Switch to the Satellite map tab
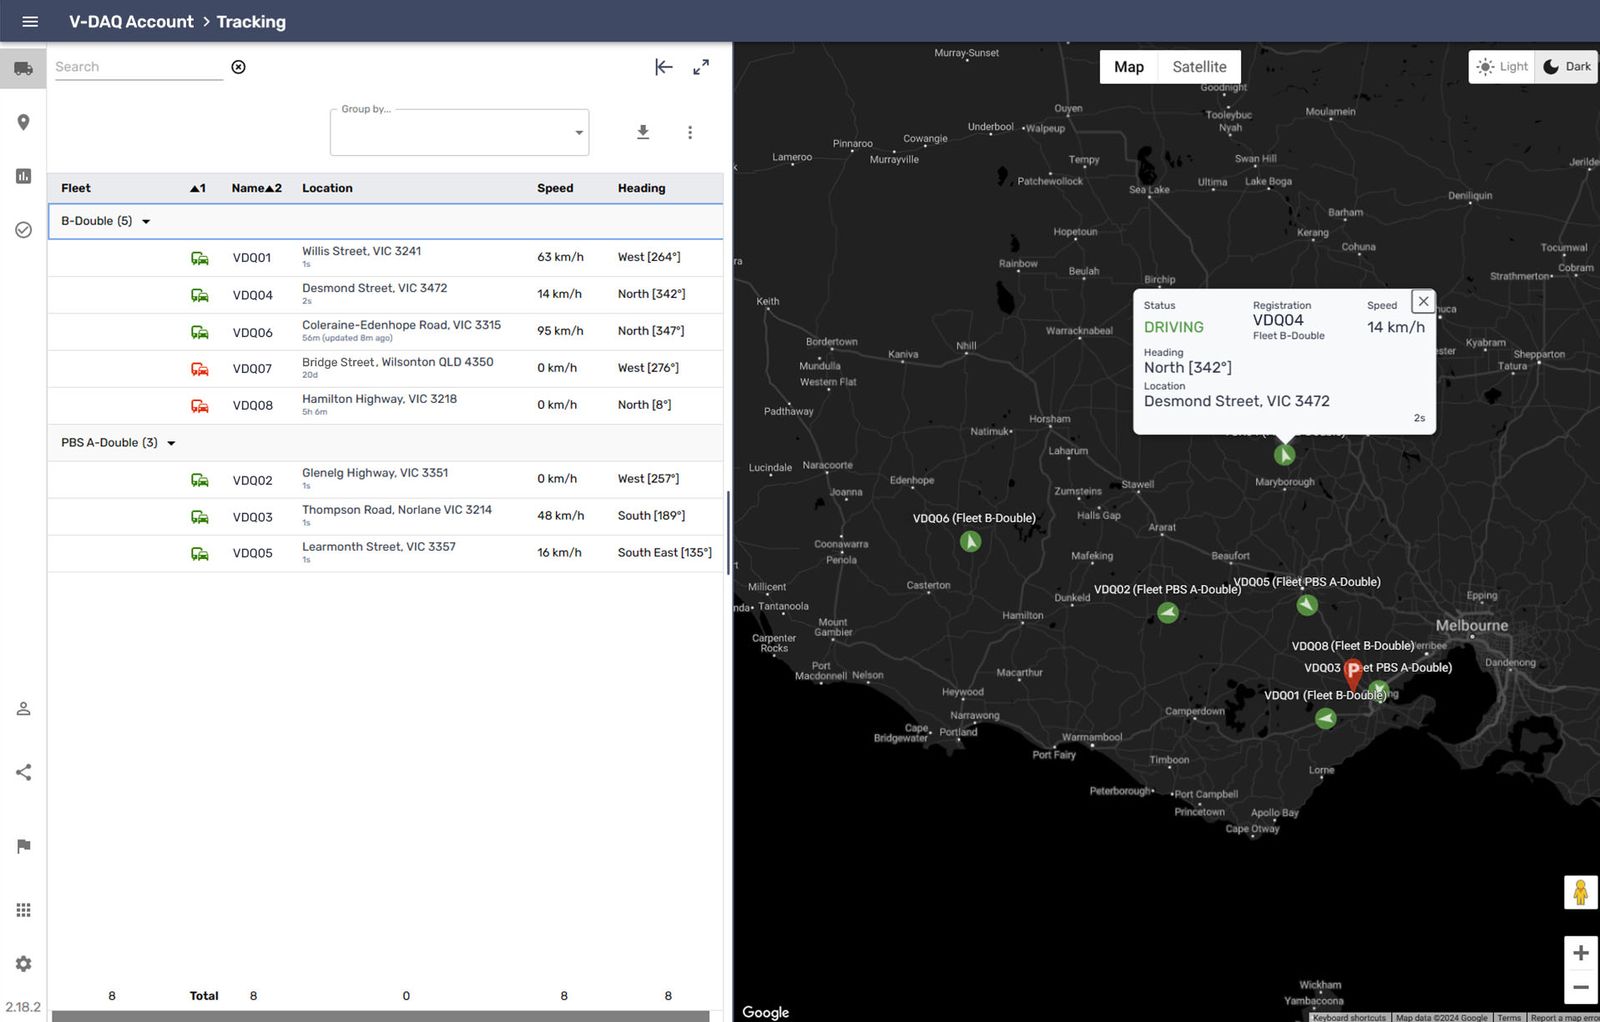Screen dimensions: 1600x1022 coord(1199,66)
